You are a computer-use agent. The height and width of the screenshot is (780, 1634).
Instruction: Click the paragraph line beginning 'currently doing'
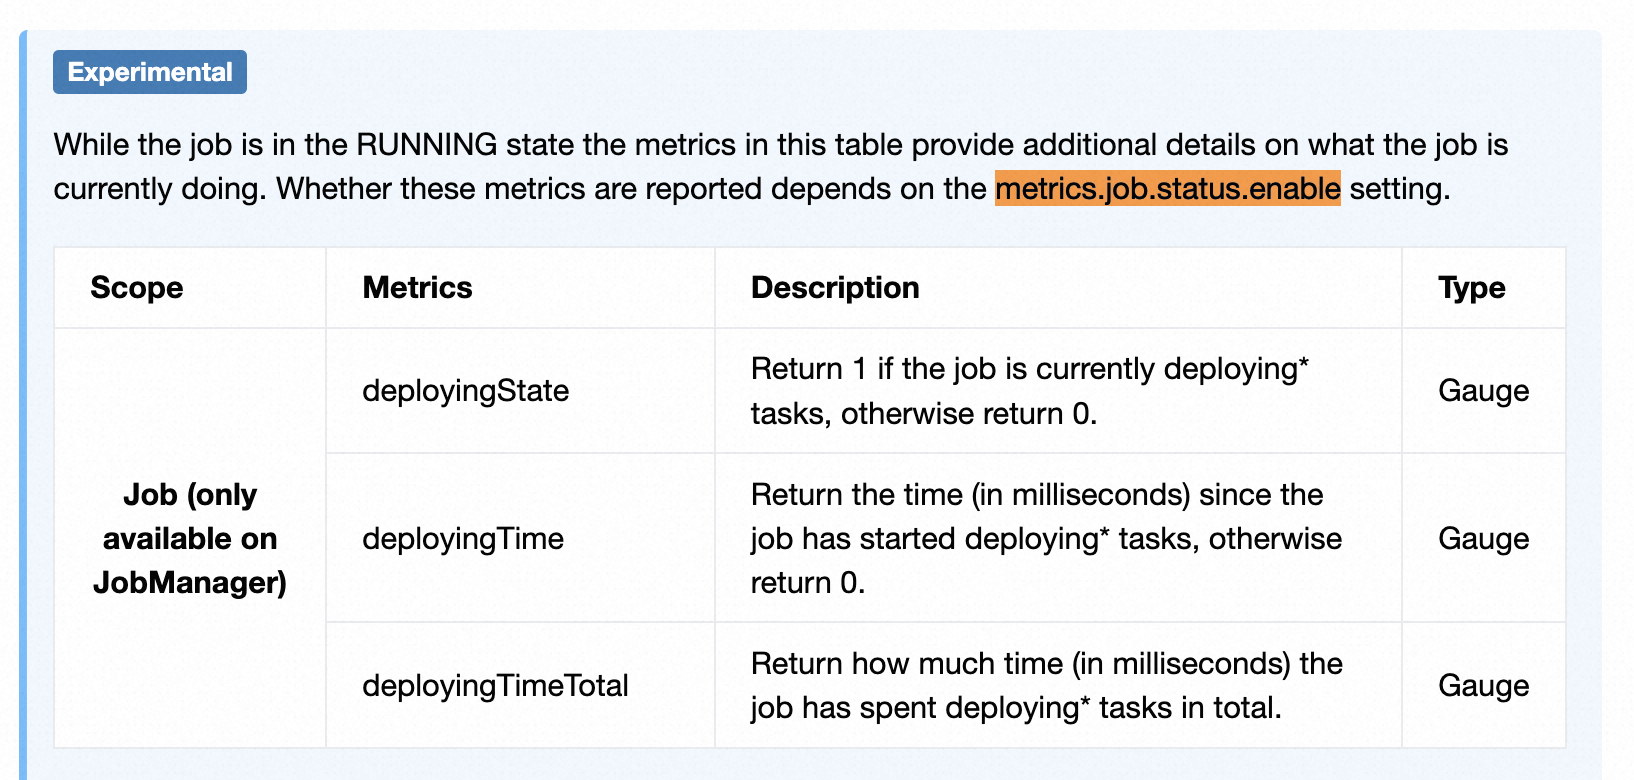point(752,188)
